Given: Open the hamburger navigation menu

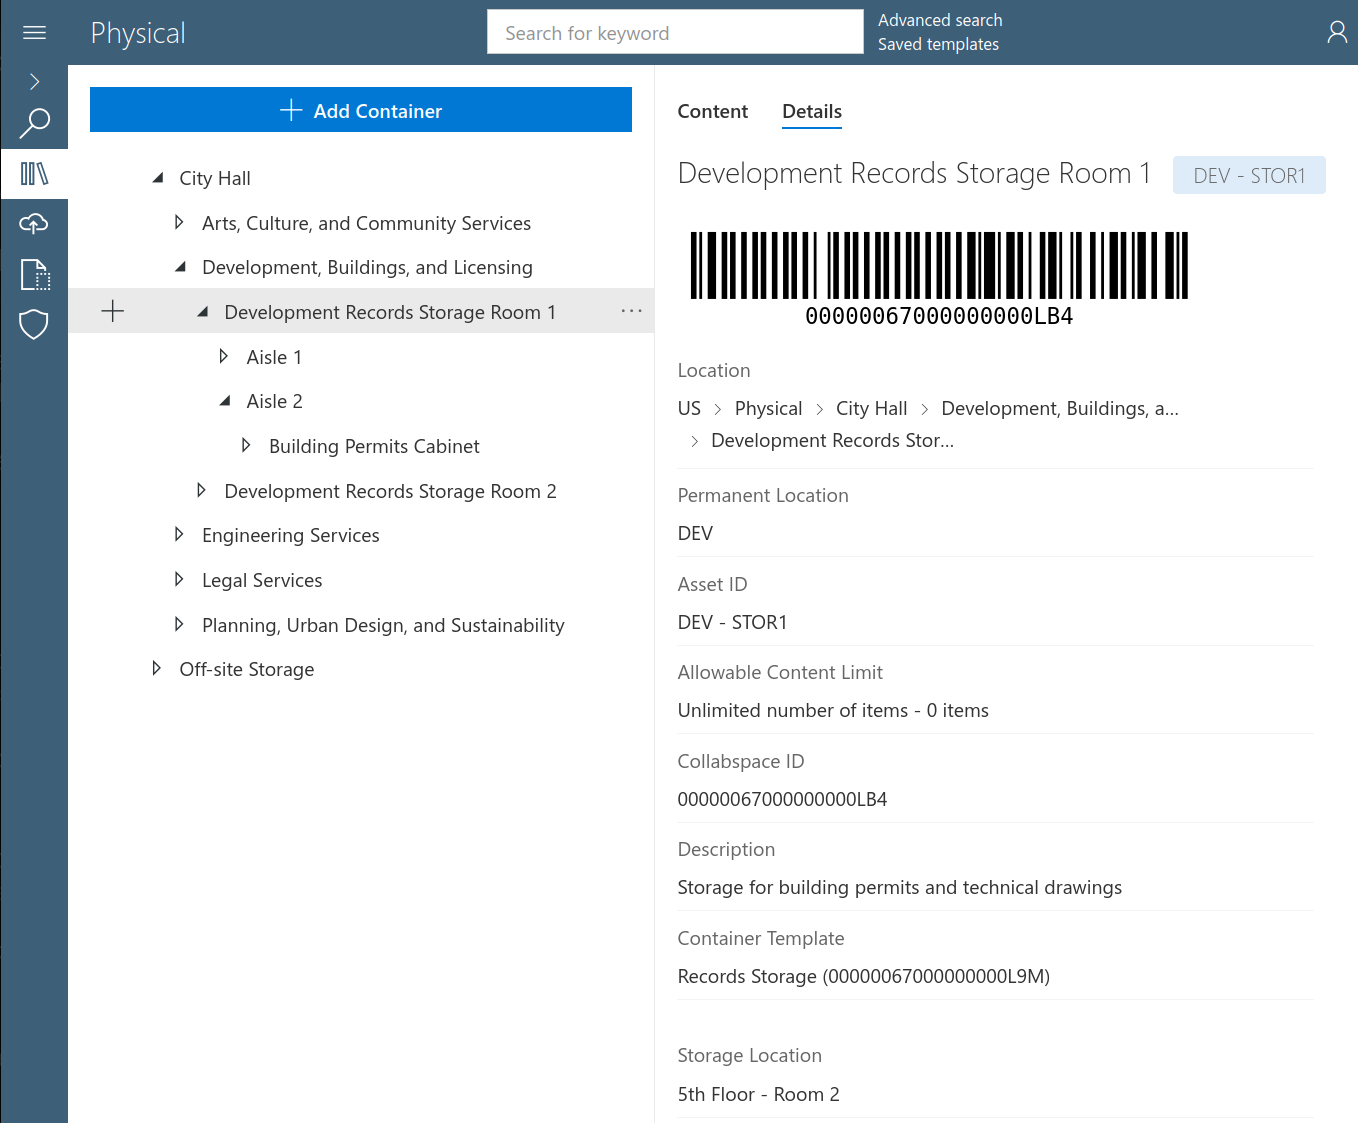Looking at the screenshot, I should (34, 32).
